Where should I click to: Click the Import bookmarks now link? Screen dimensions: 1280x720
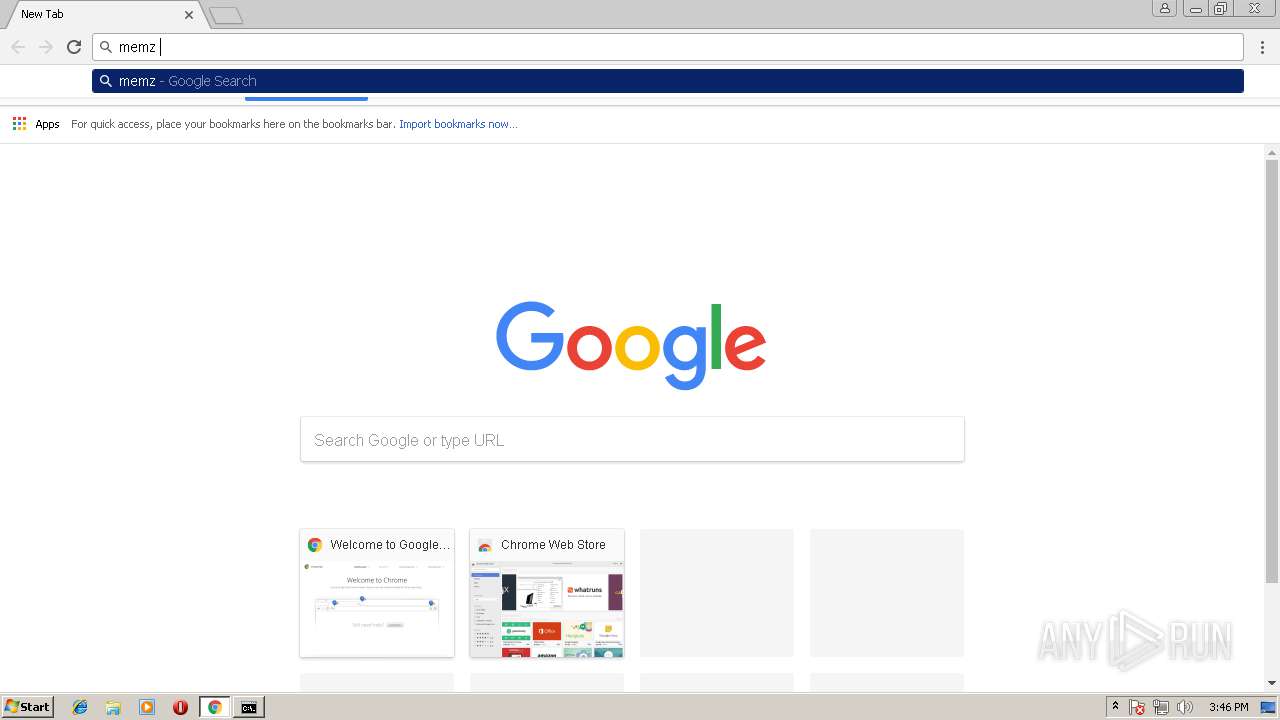click(458, 124)
